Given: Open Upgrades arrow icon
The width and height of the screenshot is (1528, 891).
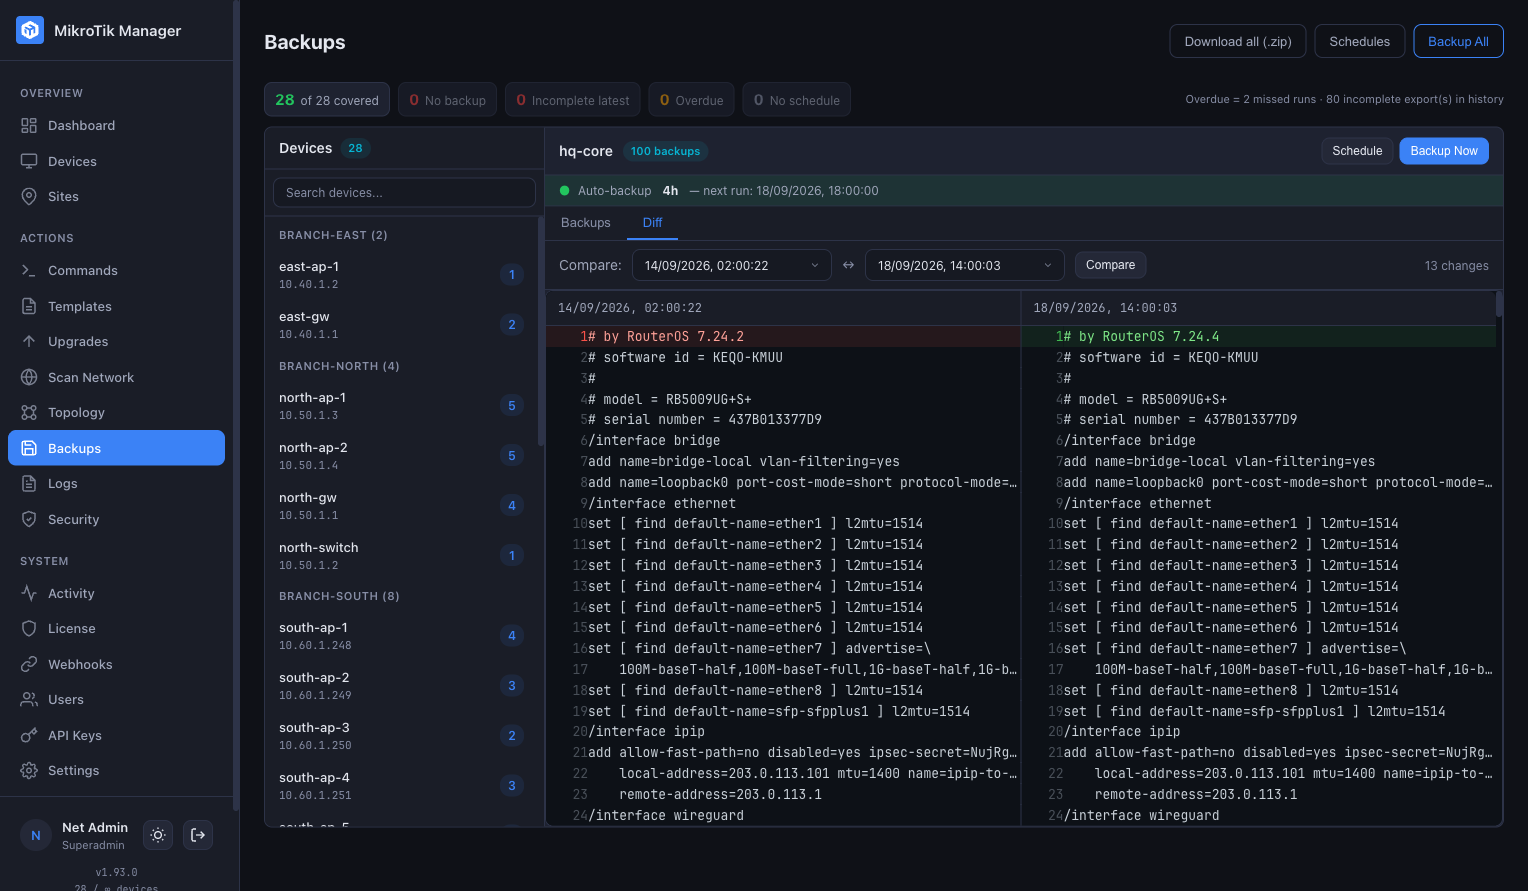Looking at the screenshot, I should click(29, 342).
